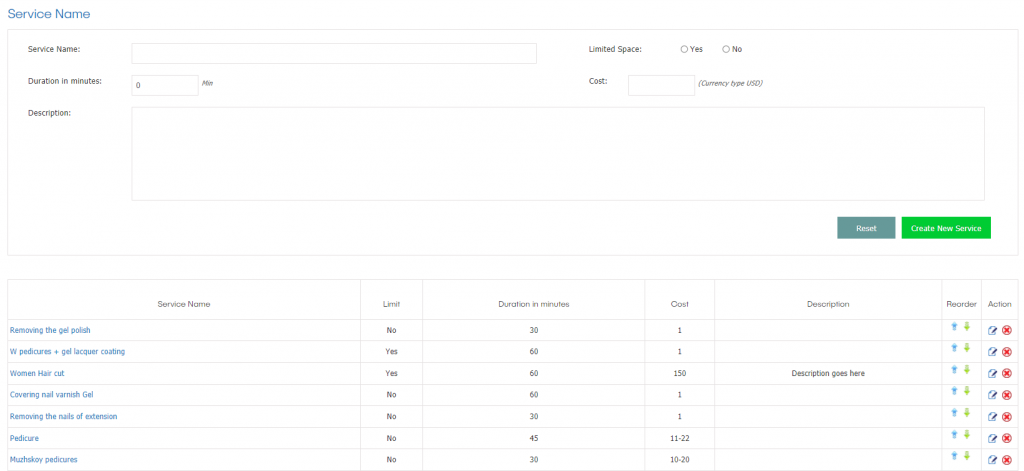Screen dimensions: 1024x471
Task: Open the Muzhskoy pedicures link
Action: click(x=44, y=460)
